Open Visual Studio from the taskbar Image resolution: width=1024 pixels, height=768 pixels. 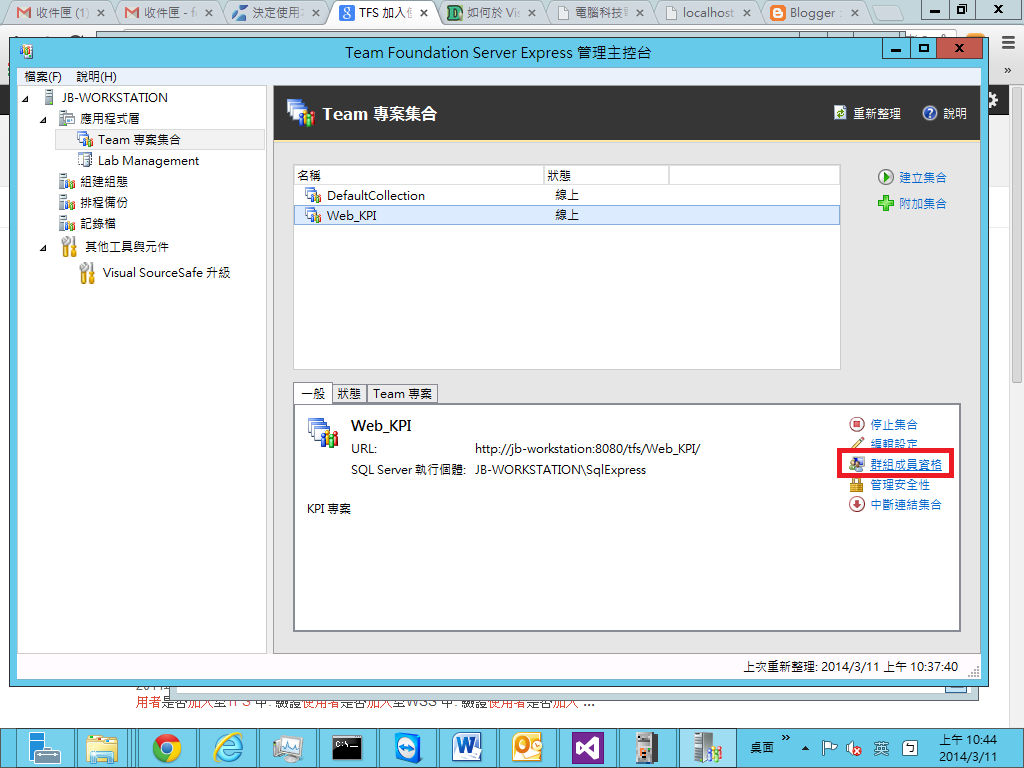point(587,747)
